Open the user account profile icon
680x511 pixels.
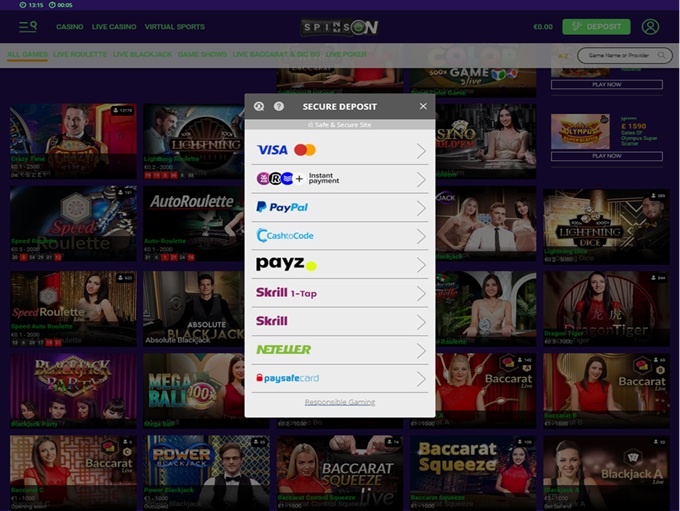click(650, 27)
